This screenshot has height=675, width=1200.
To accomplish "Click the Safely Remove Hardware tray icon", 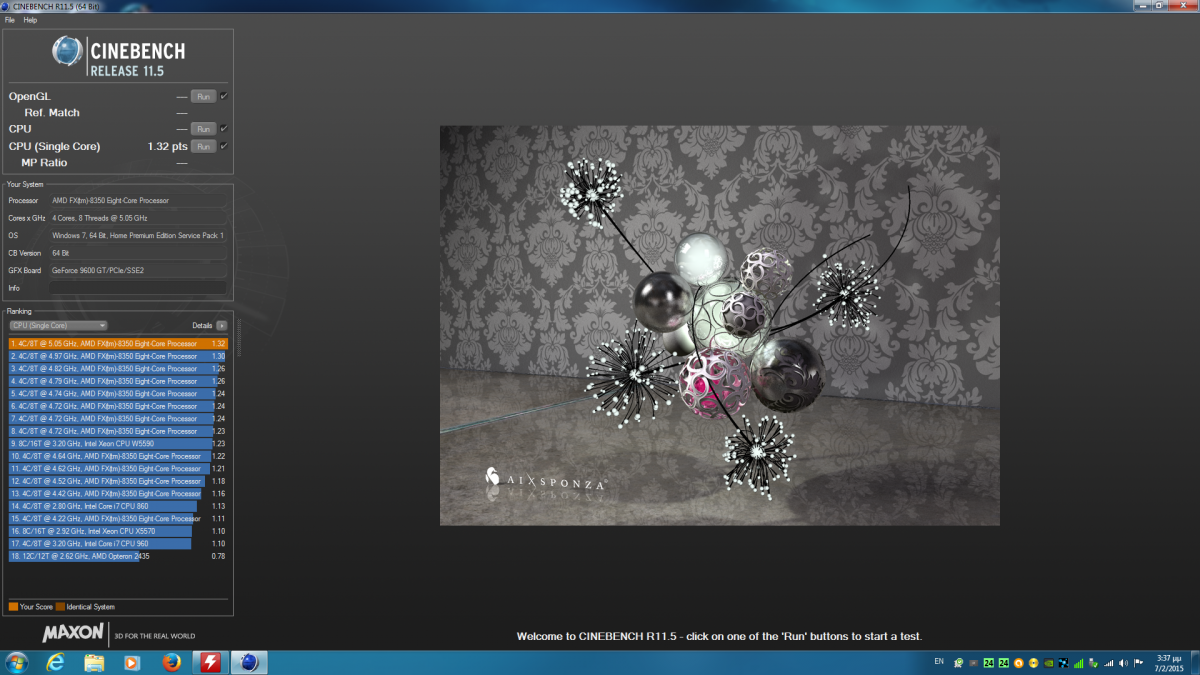I will pos(1093,663).
